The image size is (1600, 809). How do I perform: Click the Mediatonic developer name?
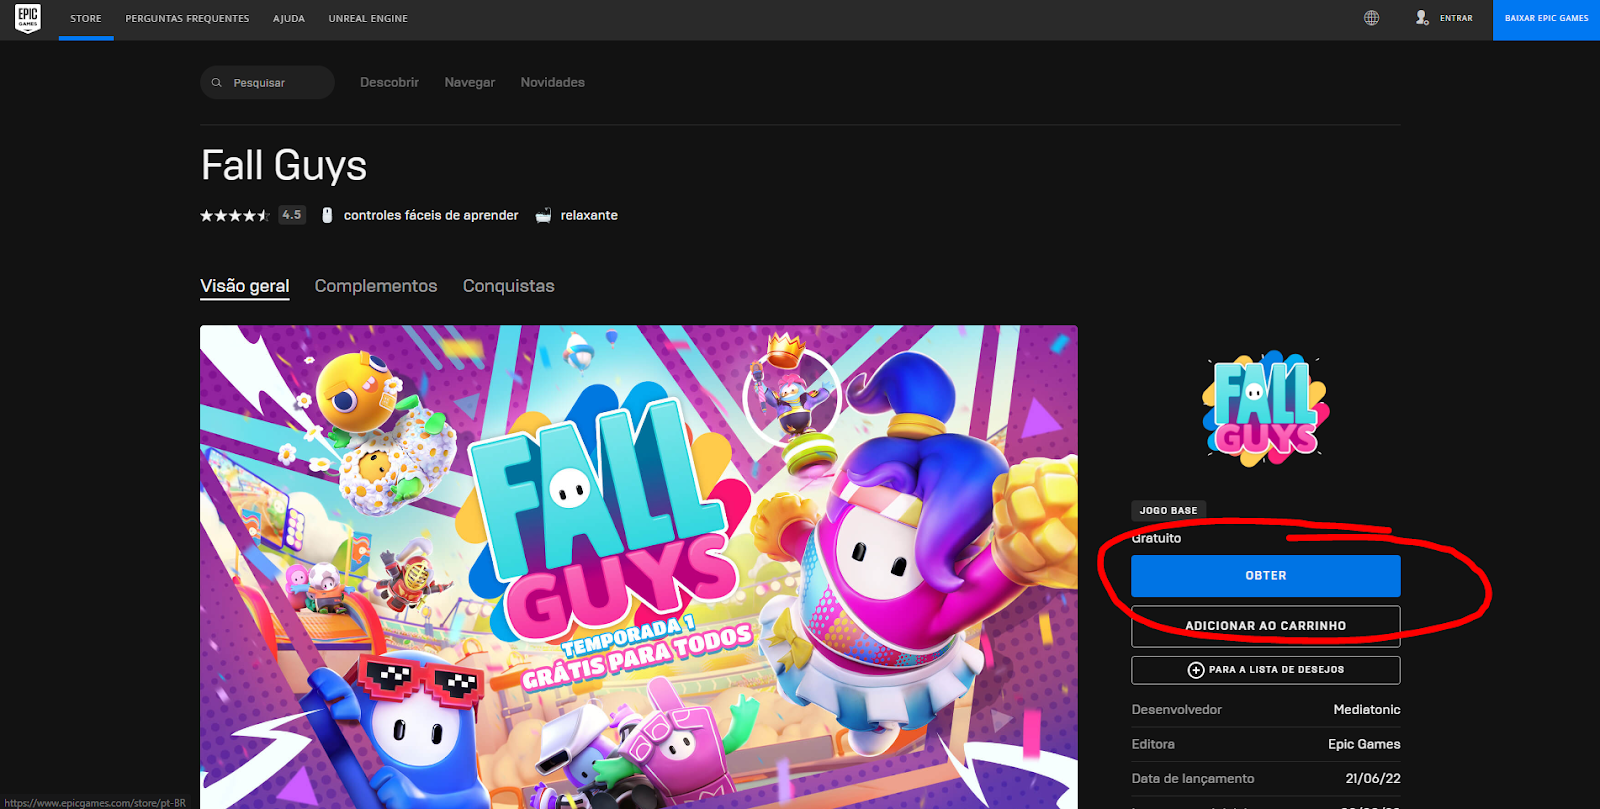1367,710
